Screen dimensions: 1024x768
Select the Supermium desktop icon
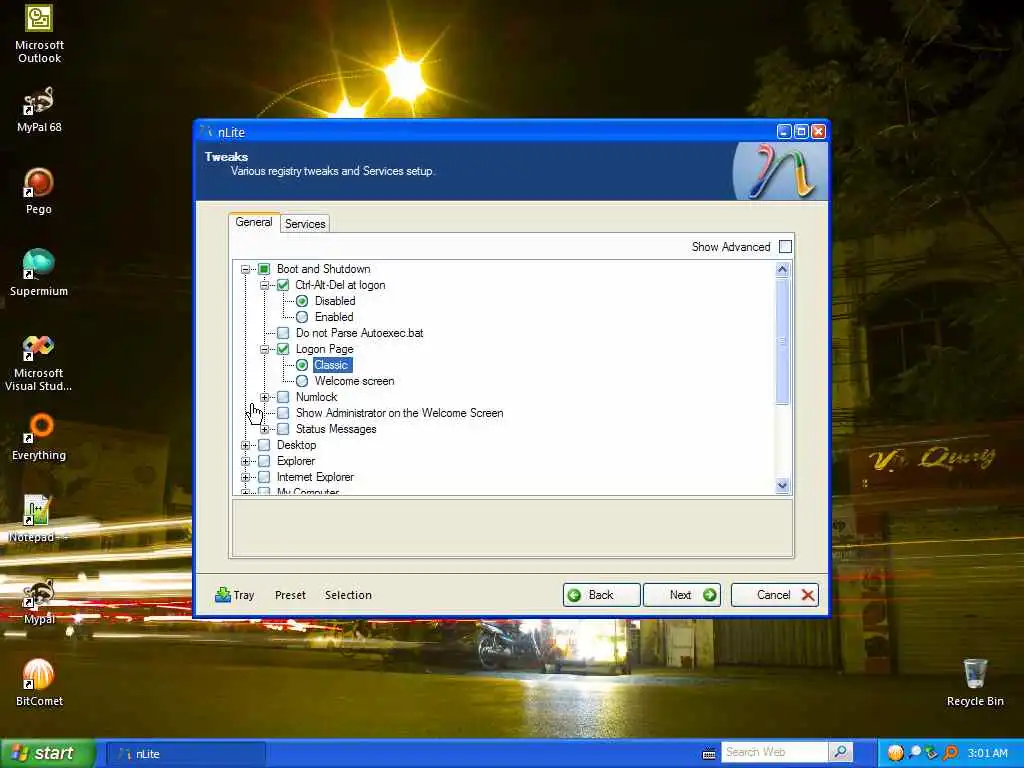[39, 273]
